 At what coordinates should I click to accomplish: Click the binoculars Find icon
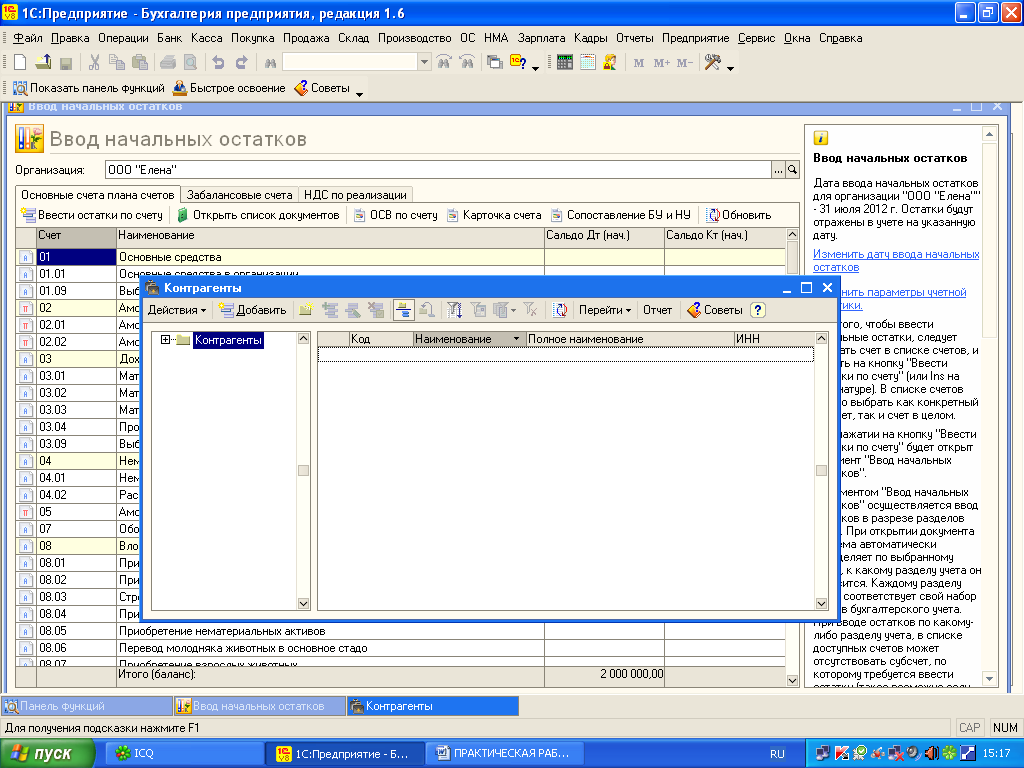tap(270, 63)
